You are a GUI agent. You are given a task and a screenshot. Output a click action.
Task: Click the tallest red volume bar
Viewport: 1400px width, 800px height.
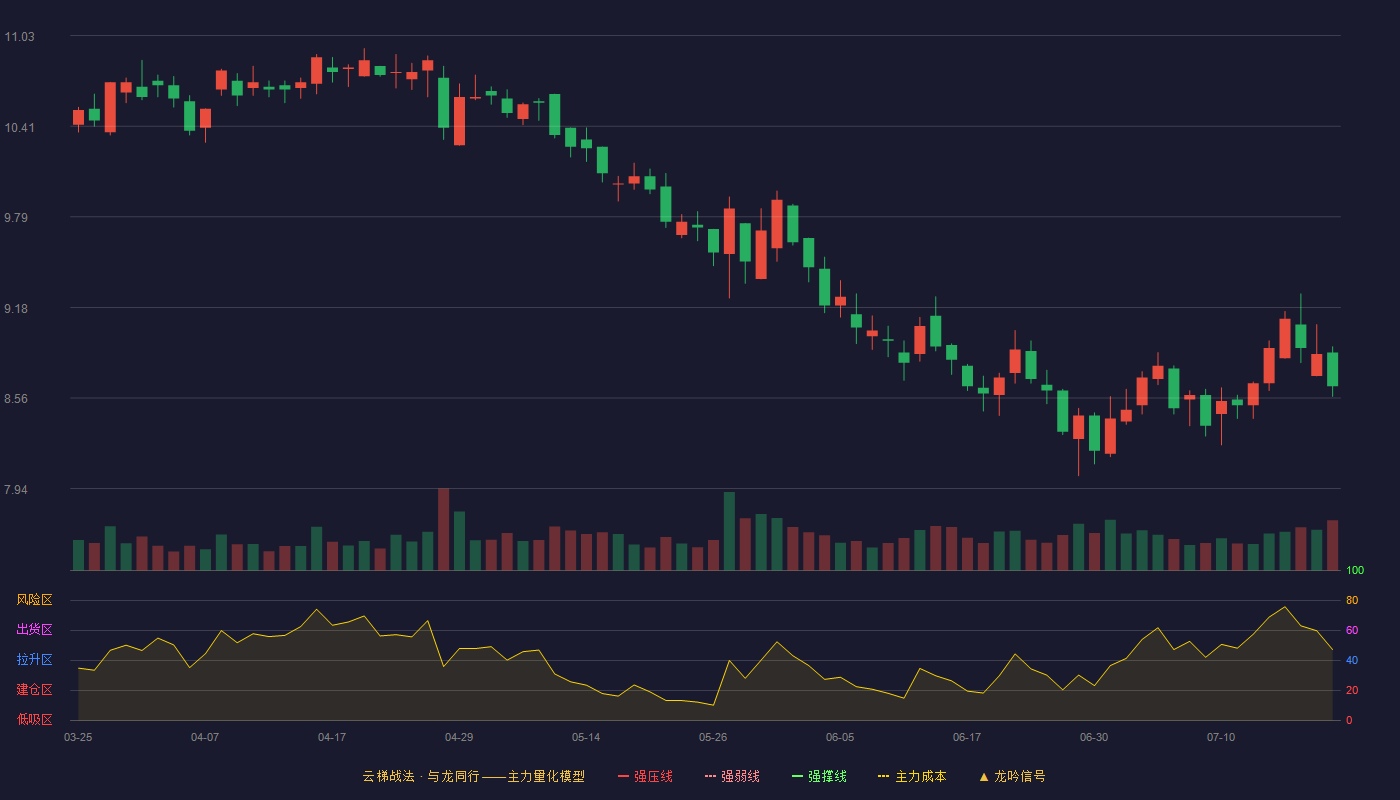(443, 529)
